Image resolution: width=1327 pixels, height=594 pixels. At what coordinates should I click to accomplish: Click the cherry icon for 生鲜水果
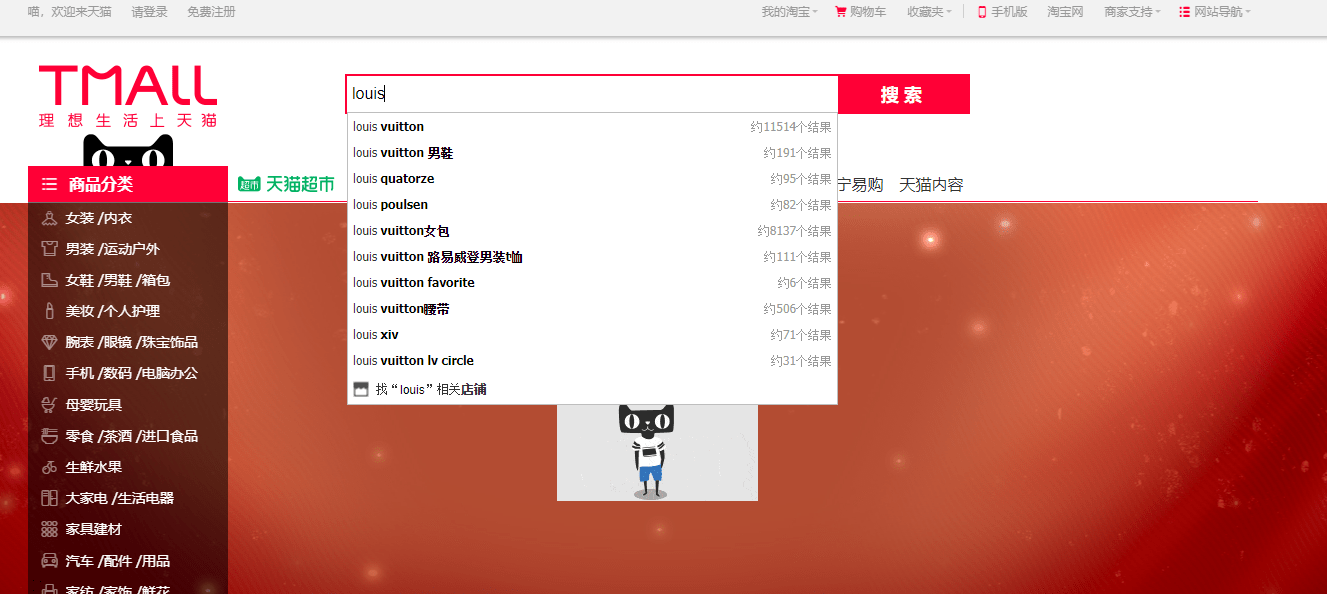(49, 467)
